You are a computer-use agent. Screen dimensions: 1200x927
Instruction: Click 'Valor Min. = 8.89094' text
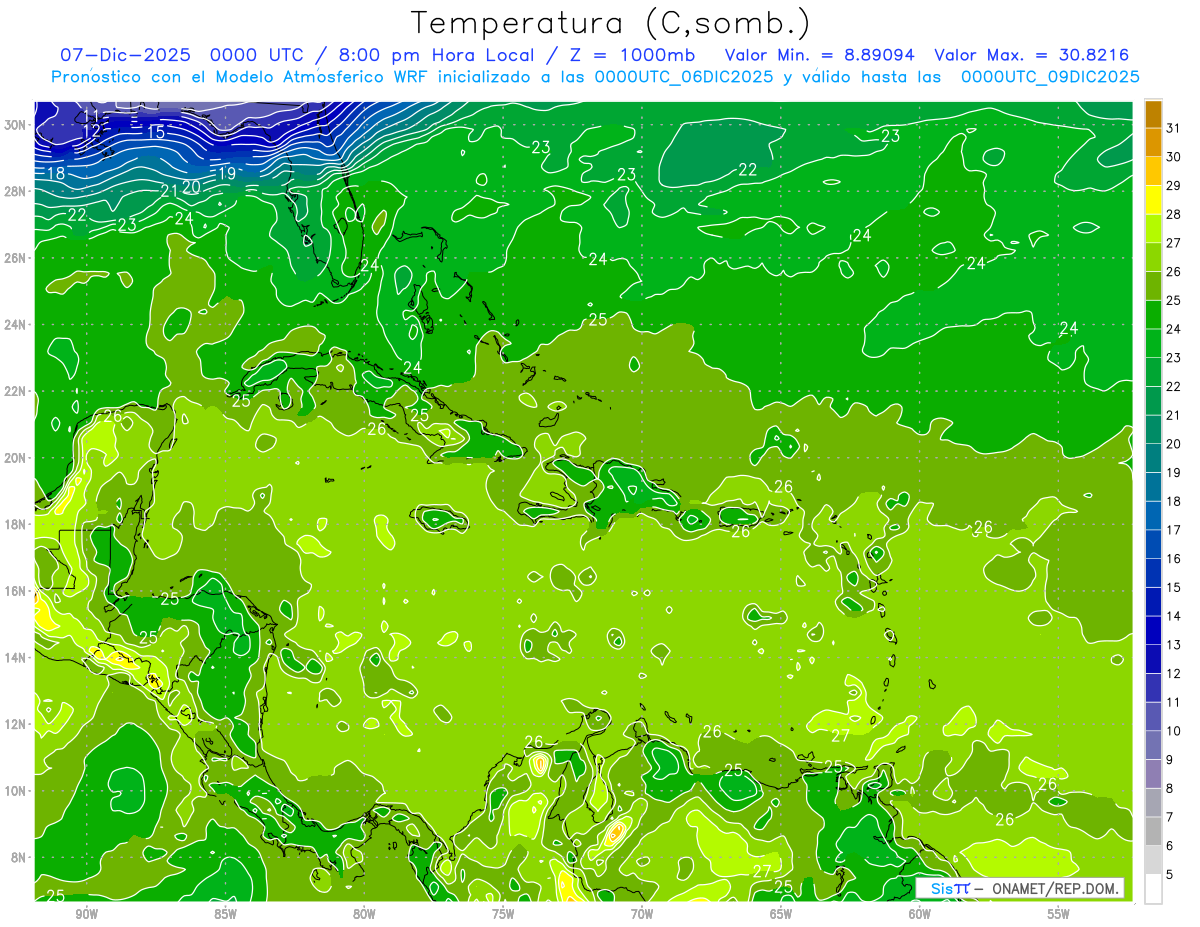coord(820,55)
